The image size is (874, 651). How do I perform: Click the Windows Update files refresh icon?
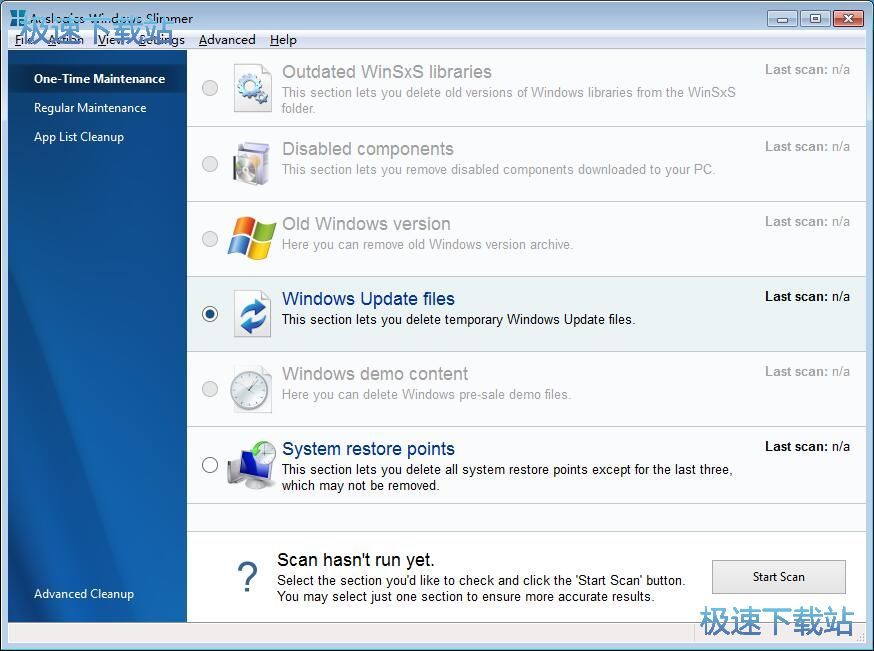click(253, 314)
